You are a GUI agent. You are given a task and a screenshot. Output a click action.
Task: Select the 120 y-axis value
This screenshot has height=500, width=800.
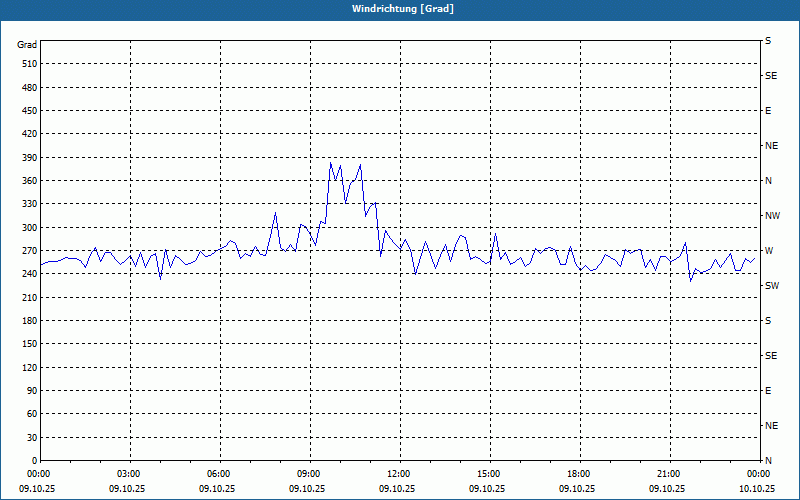pyautogui.click(x=29, y=367)
